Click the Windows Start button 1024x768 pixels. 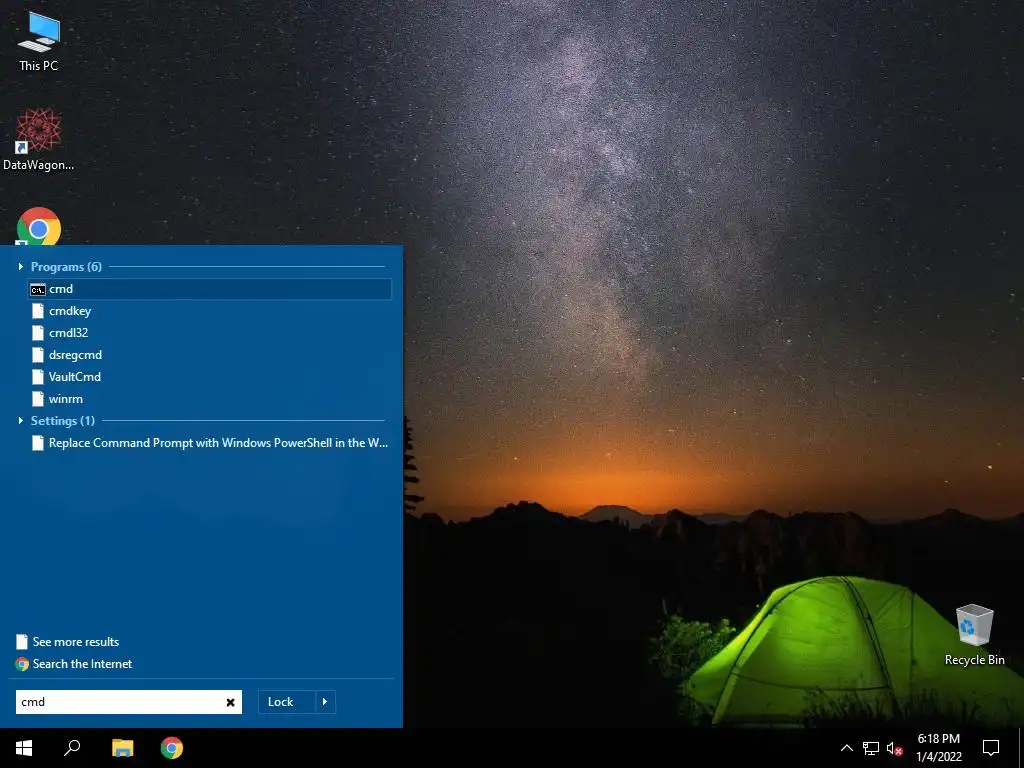point(24,748)
